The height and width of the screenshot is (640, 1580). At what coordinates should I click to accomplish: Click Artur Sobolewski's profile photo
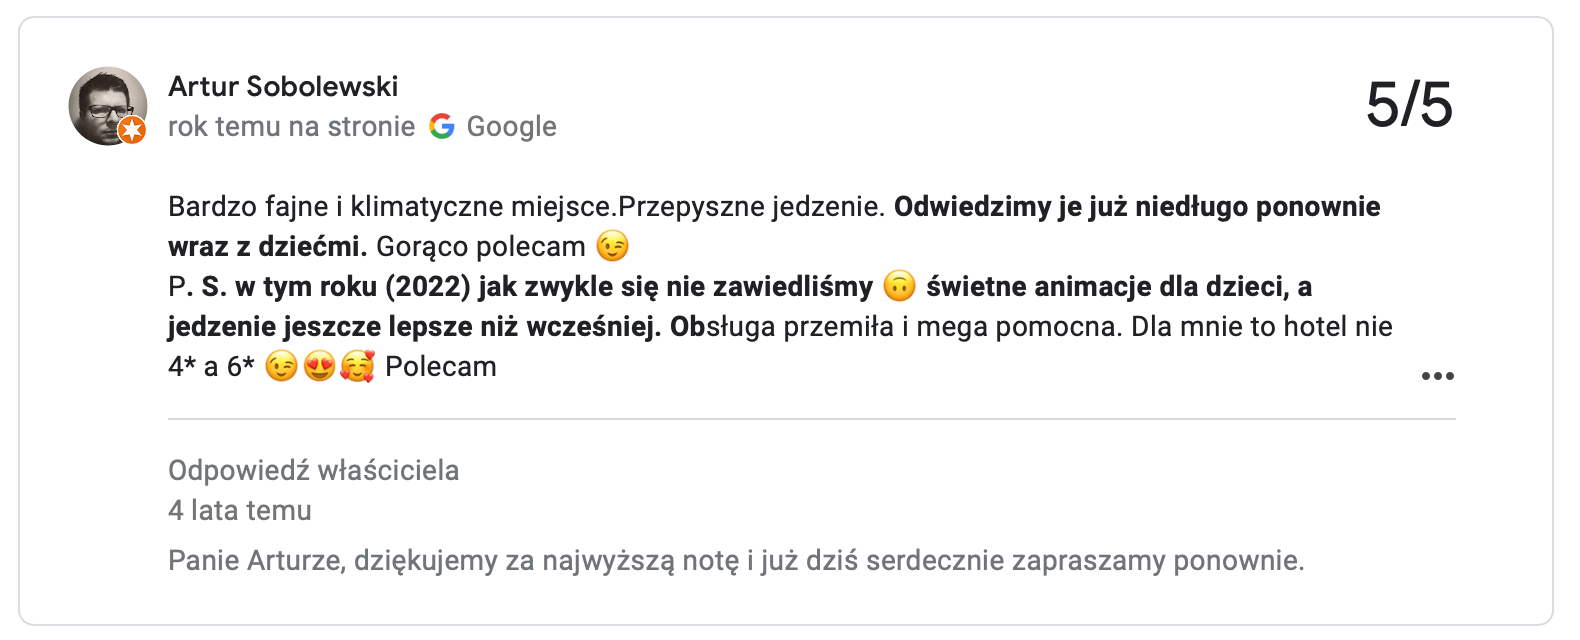pyautogui.click(x=106, y=105)
